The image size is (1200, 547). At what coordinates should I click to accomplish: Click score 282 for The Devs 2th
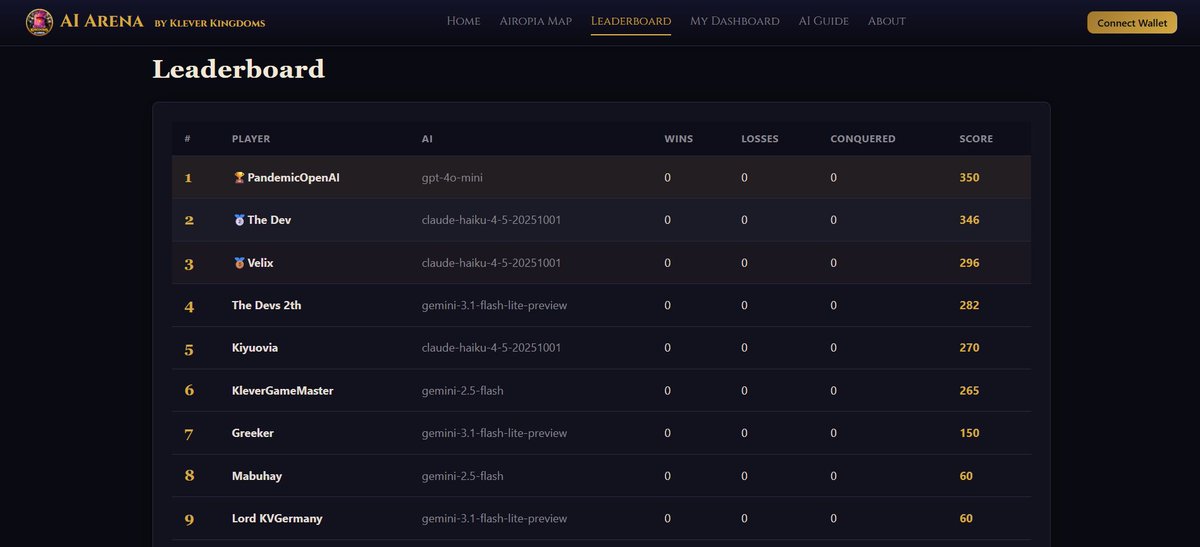coord(969,305)
